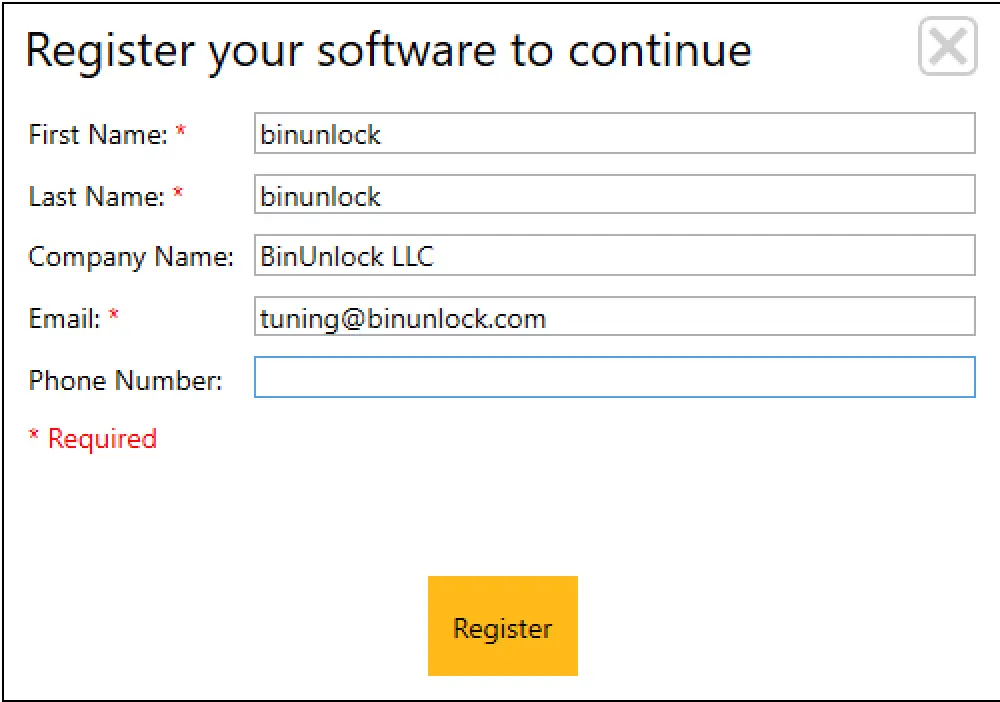The height and width of the screenshot is (702, 1000).
Task: Click the "Last Name:" label
Action: pyautogui.click(x=96, y=196)
